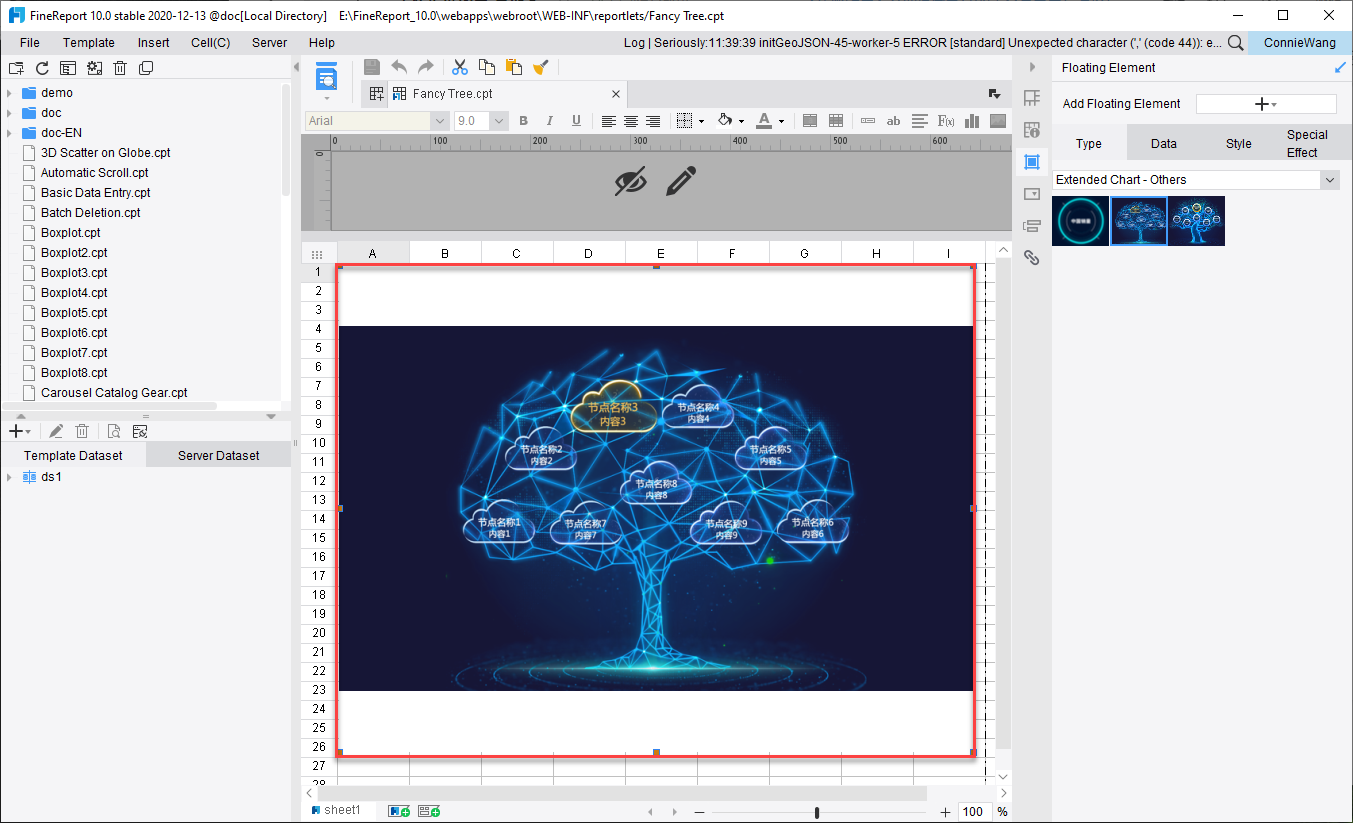Image resolution: width=1353 pixels, height=823 pixels.
Task: Open the Extended Chart - Others dropdown
Action: (1329, 180)
